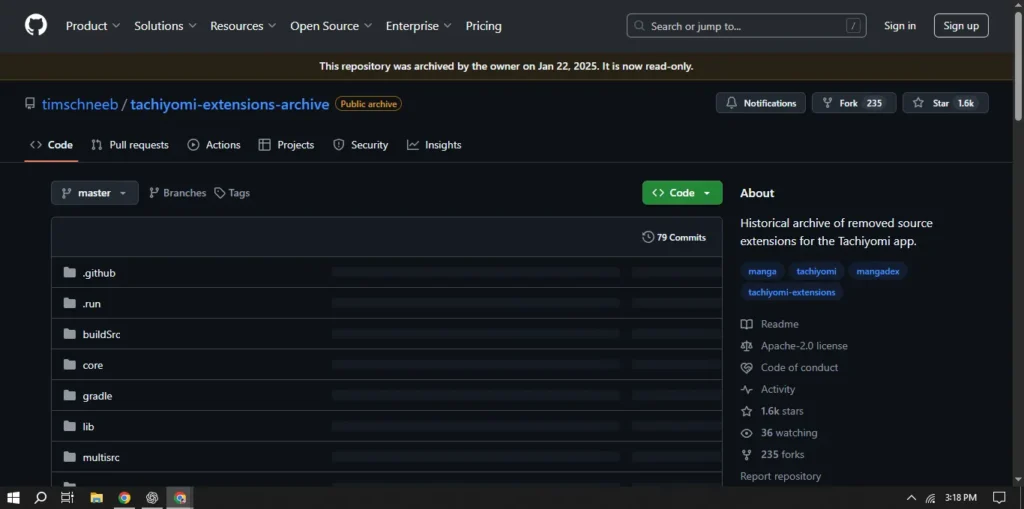Go to the Actions tab
1024x509 pixels.
point(214,145)
